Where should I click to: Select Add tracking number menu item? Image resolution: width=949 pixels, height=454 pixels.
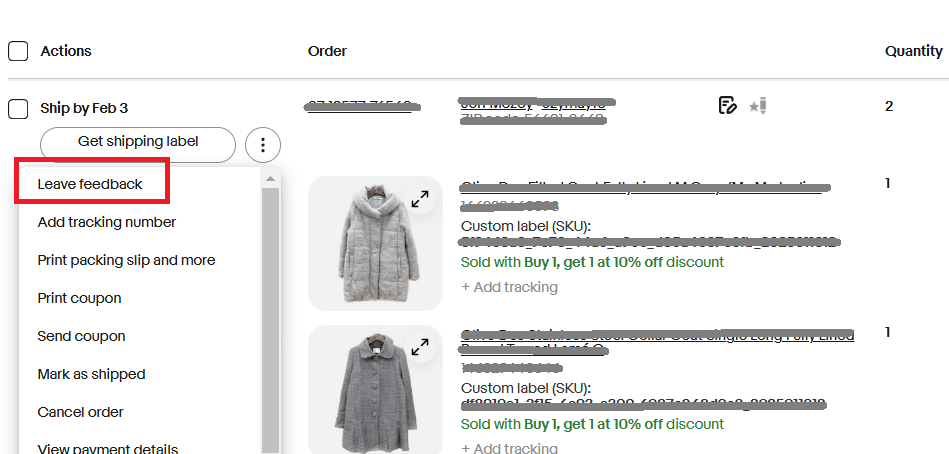tap(107, 222)
